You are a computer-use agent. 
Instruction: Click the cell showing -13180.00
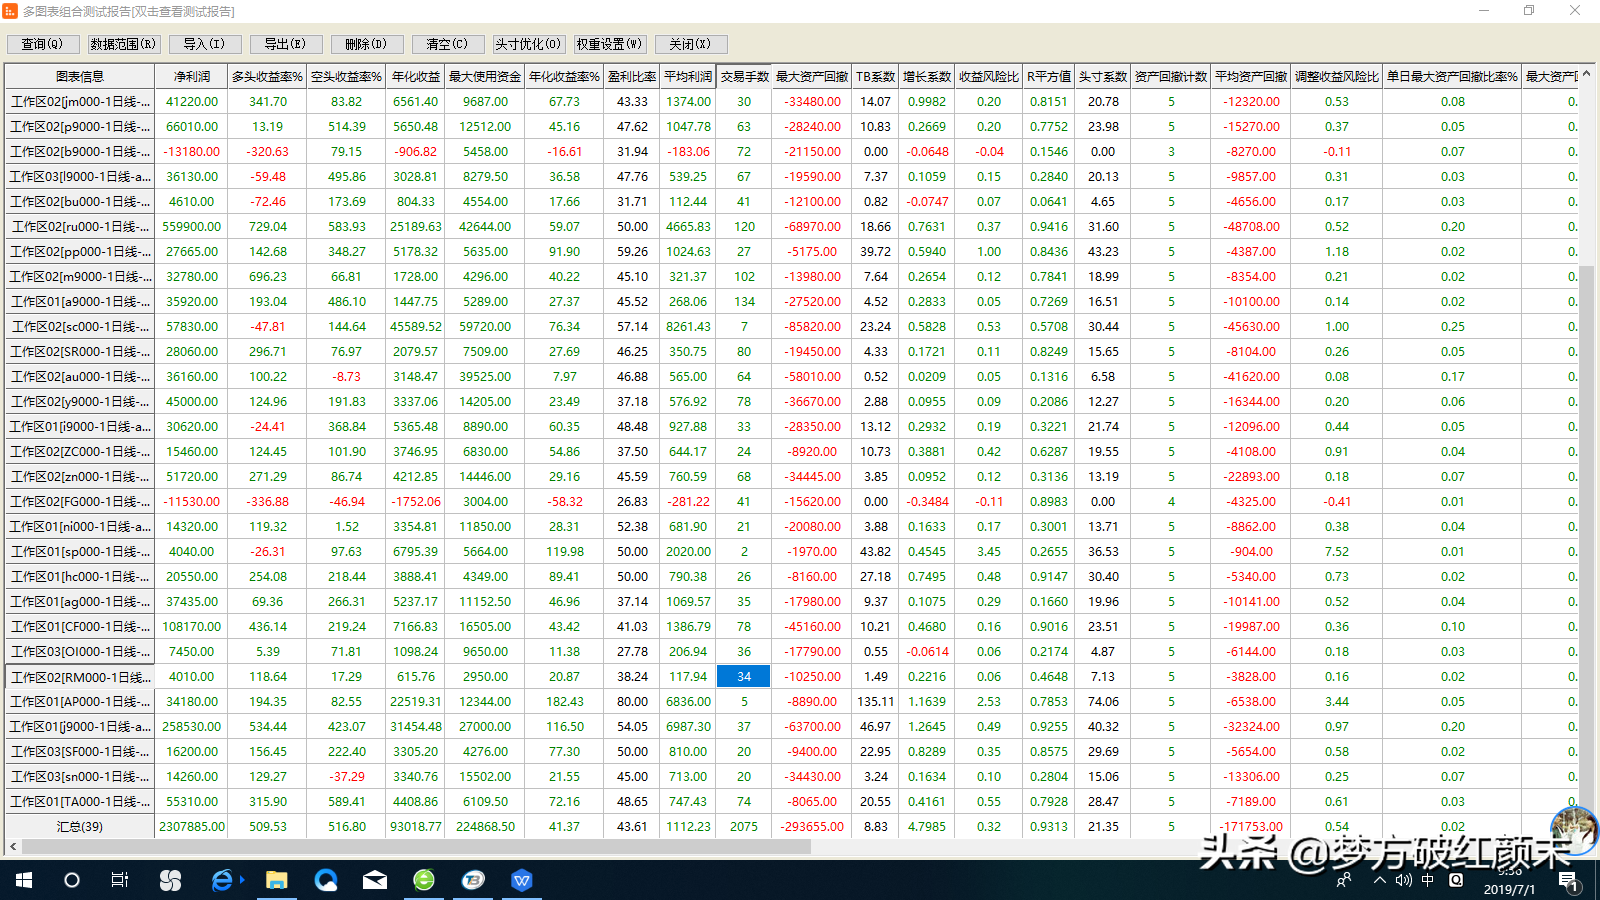(192, 151)
